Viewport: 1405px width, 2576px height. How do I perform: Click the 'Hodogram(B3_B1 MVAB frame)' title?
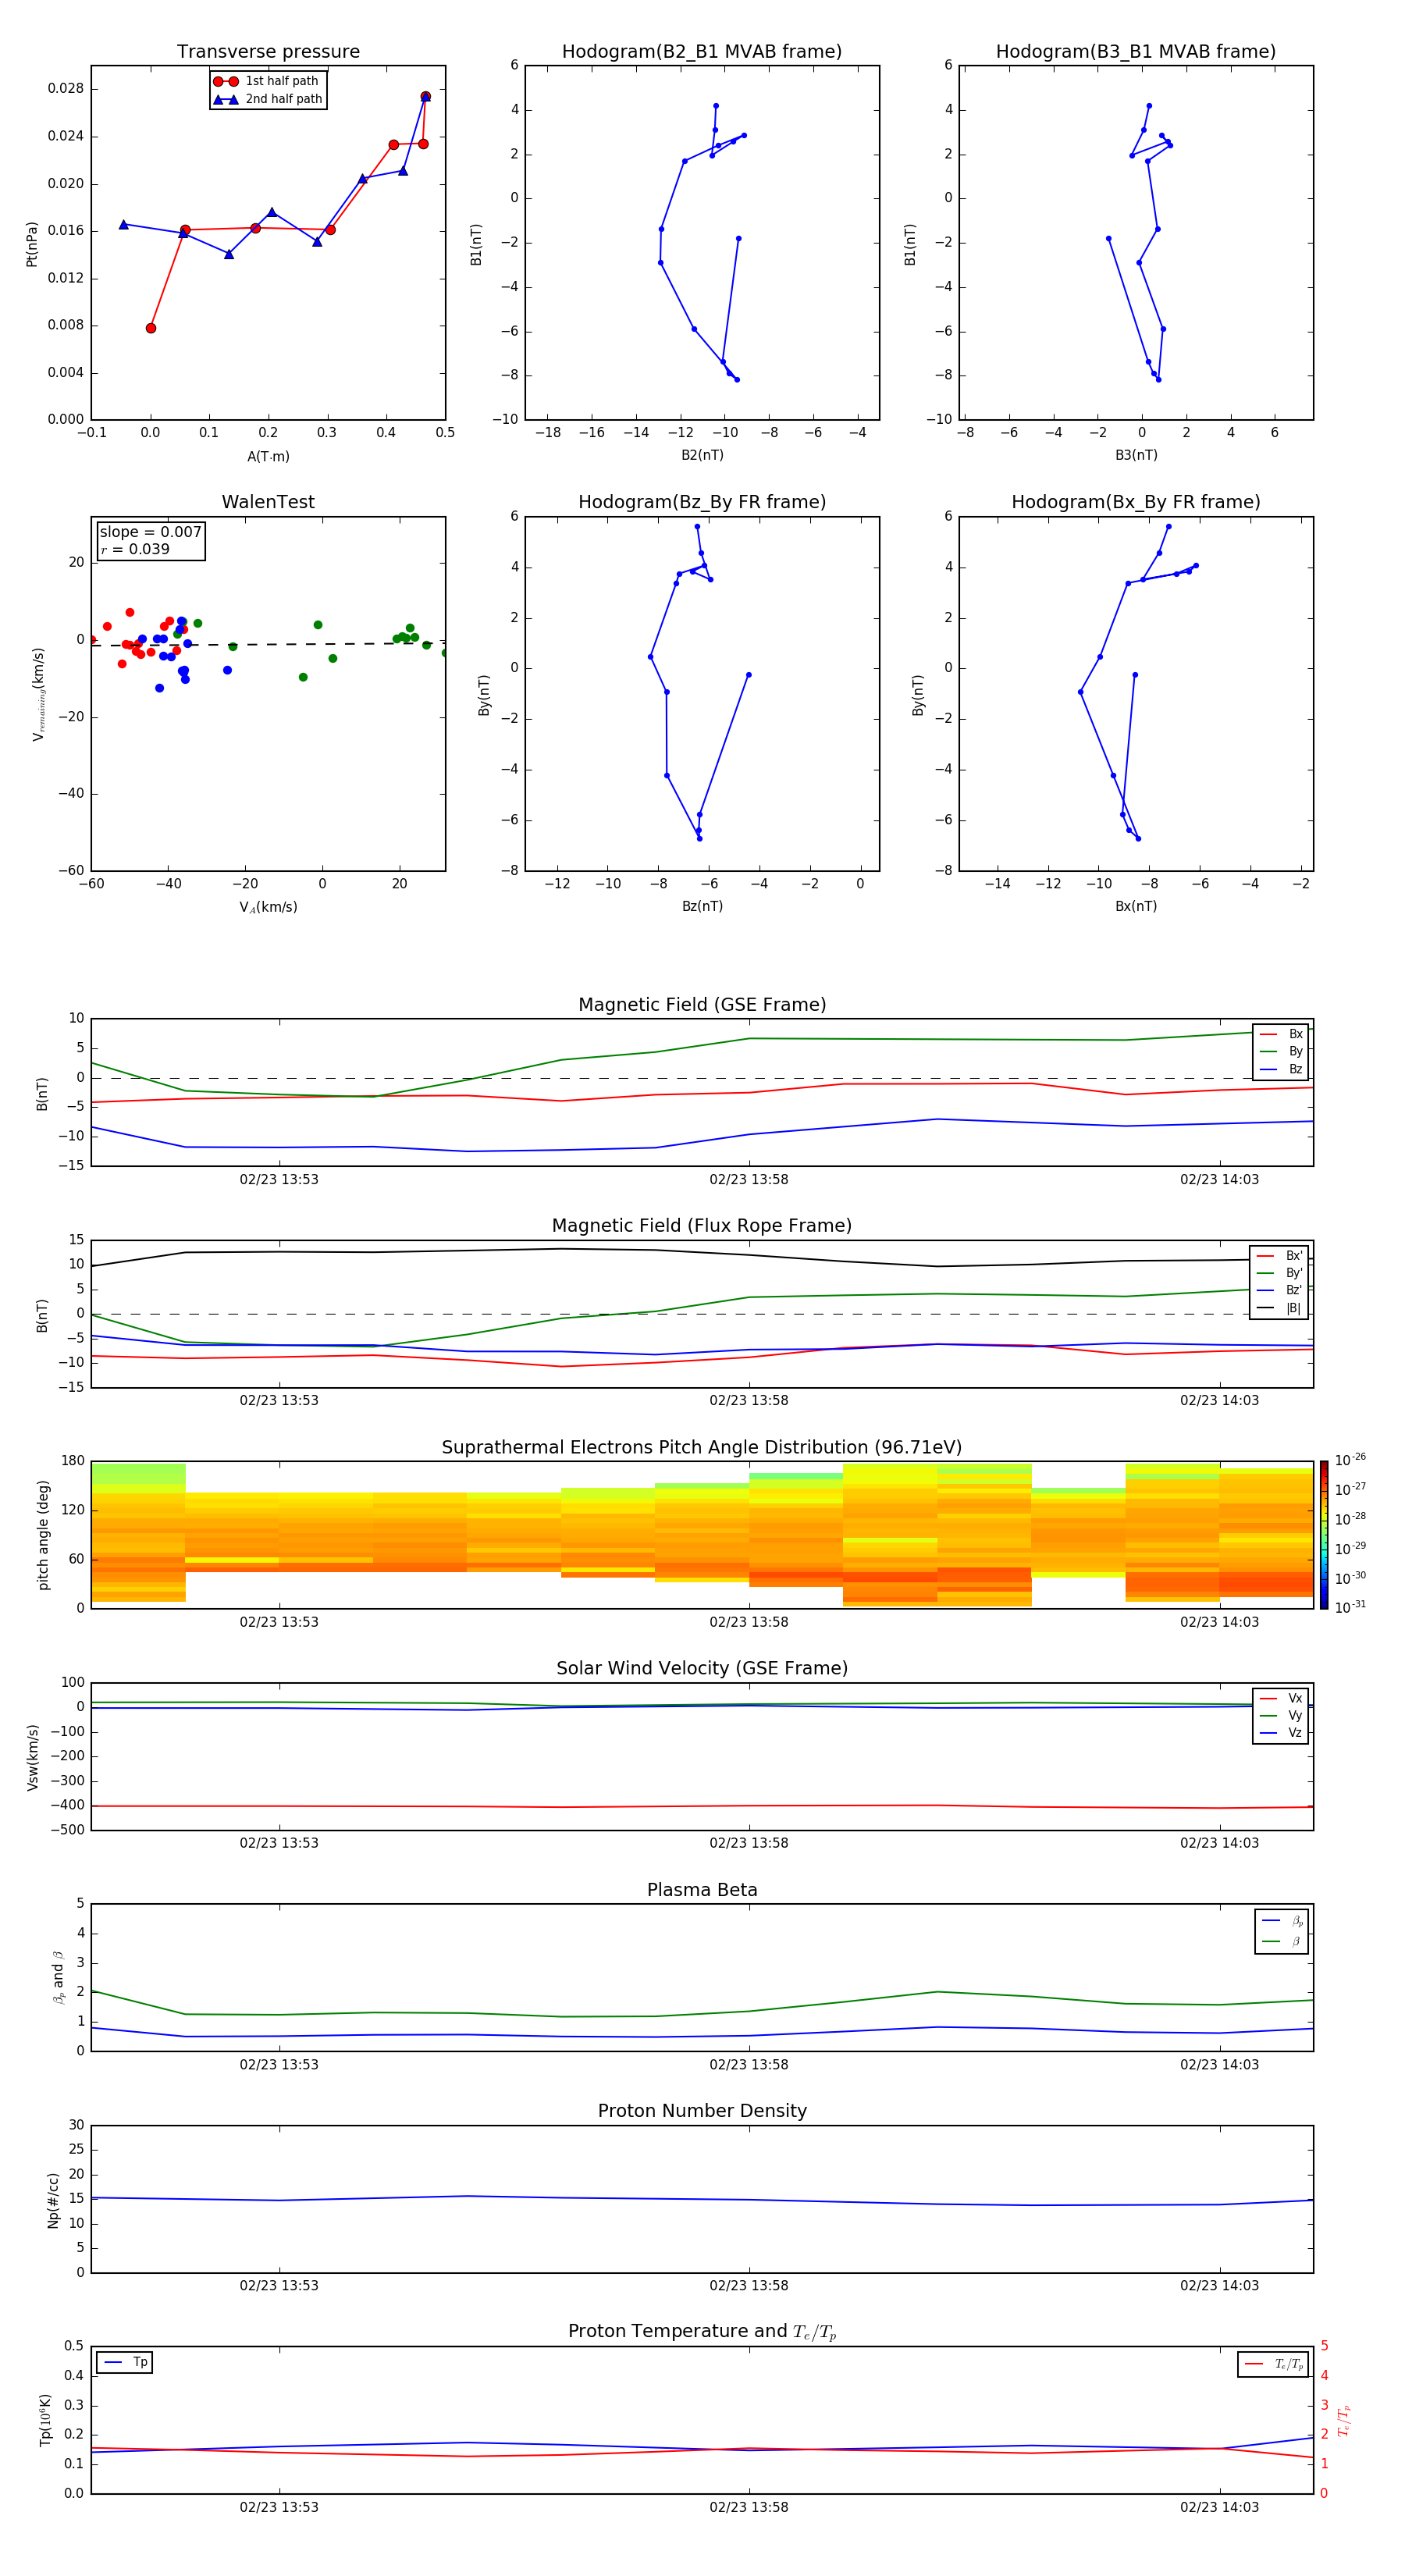tap(1136, 51)
